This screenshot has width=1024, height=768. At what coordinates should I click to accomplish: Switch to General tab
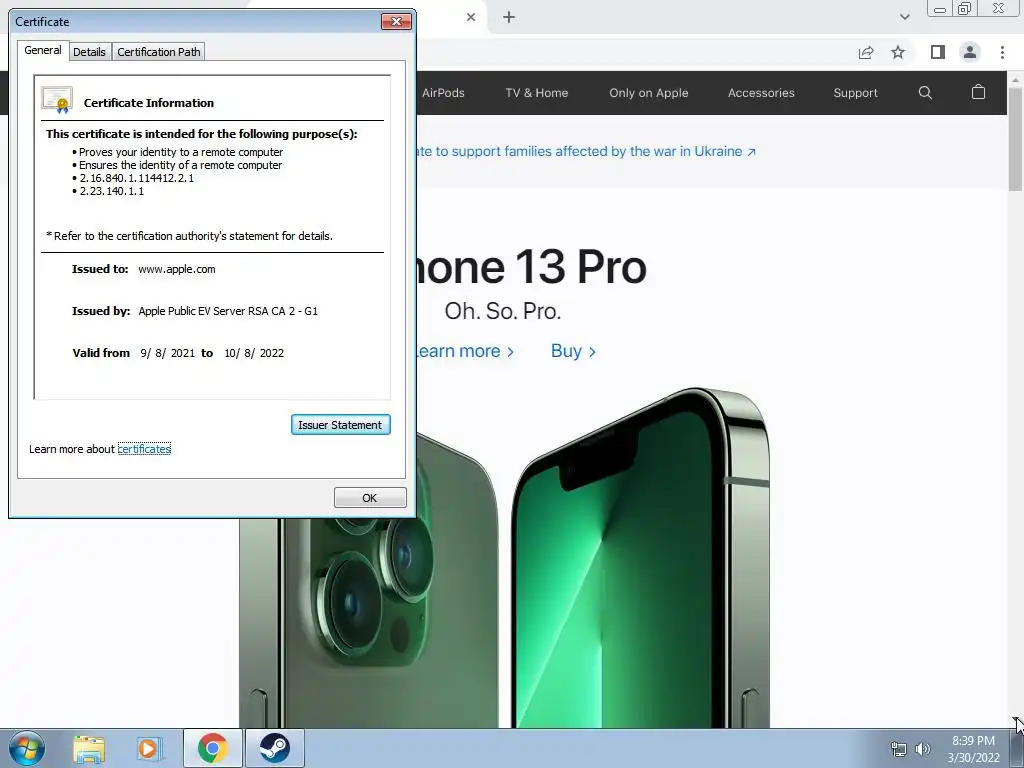point(43,50)
